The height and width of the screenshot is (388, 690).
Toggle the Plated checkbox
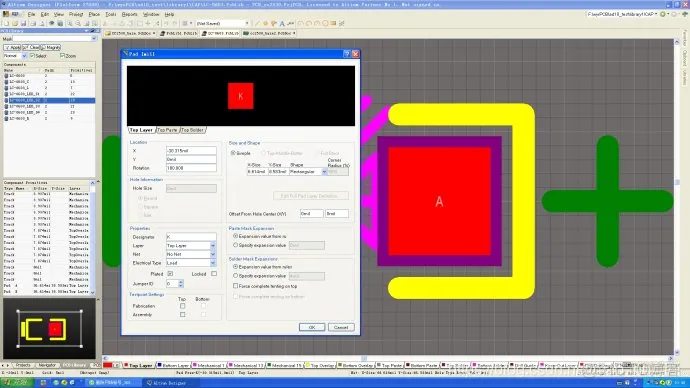click(x=170, y=274)
